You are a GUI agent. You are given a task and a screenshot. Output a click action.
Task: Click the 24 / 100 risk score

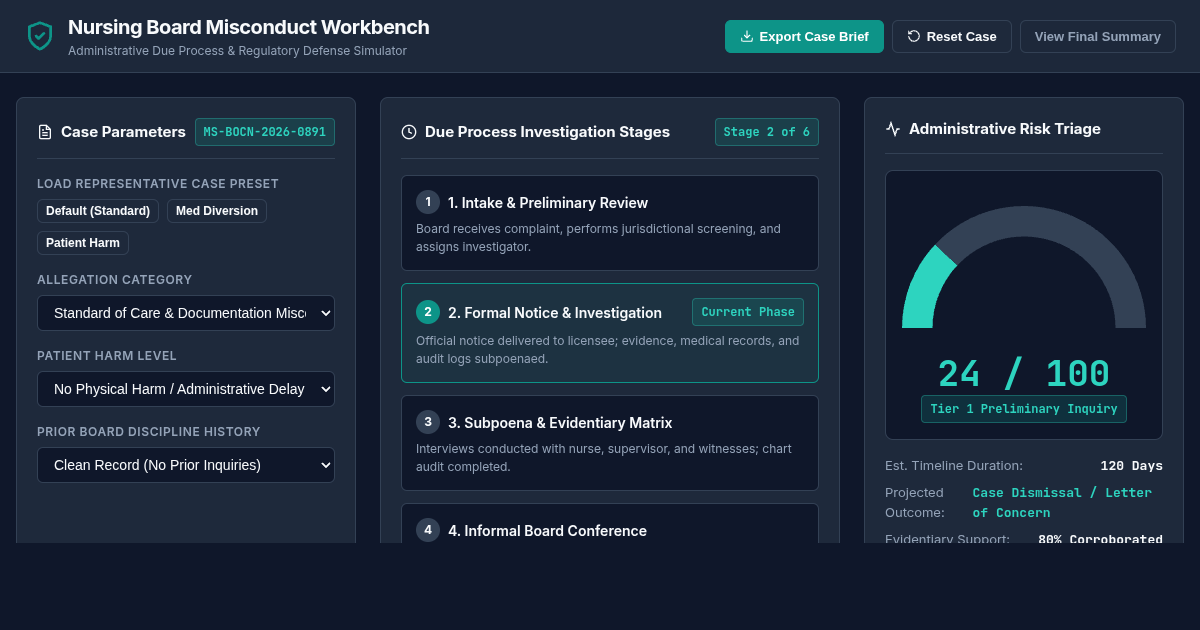click(x=1024, y=374)
